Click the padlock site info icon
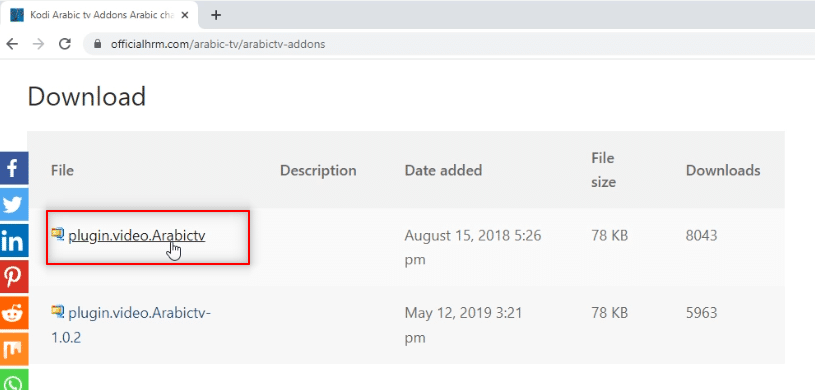 [x=97, y=44]
